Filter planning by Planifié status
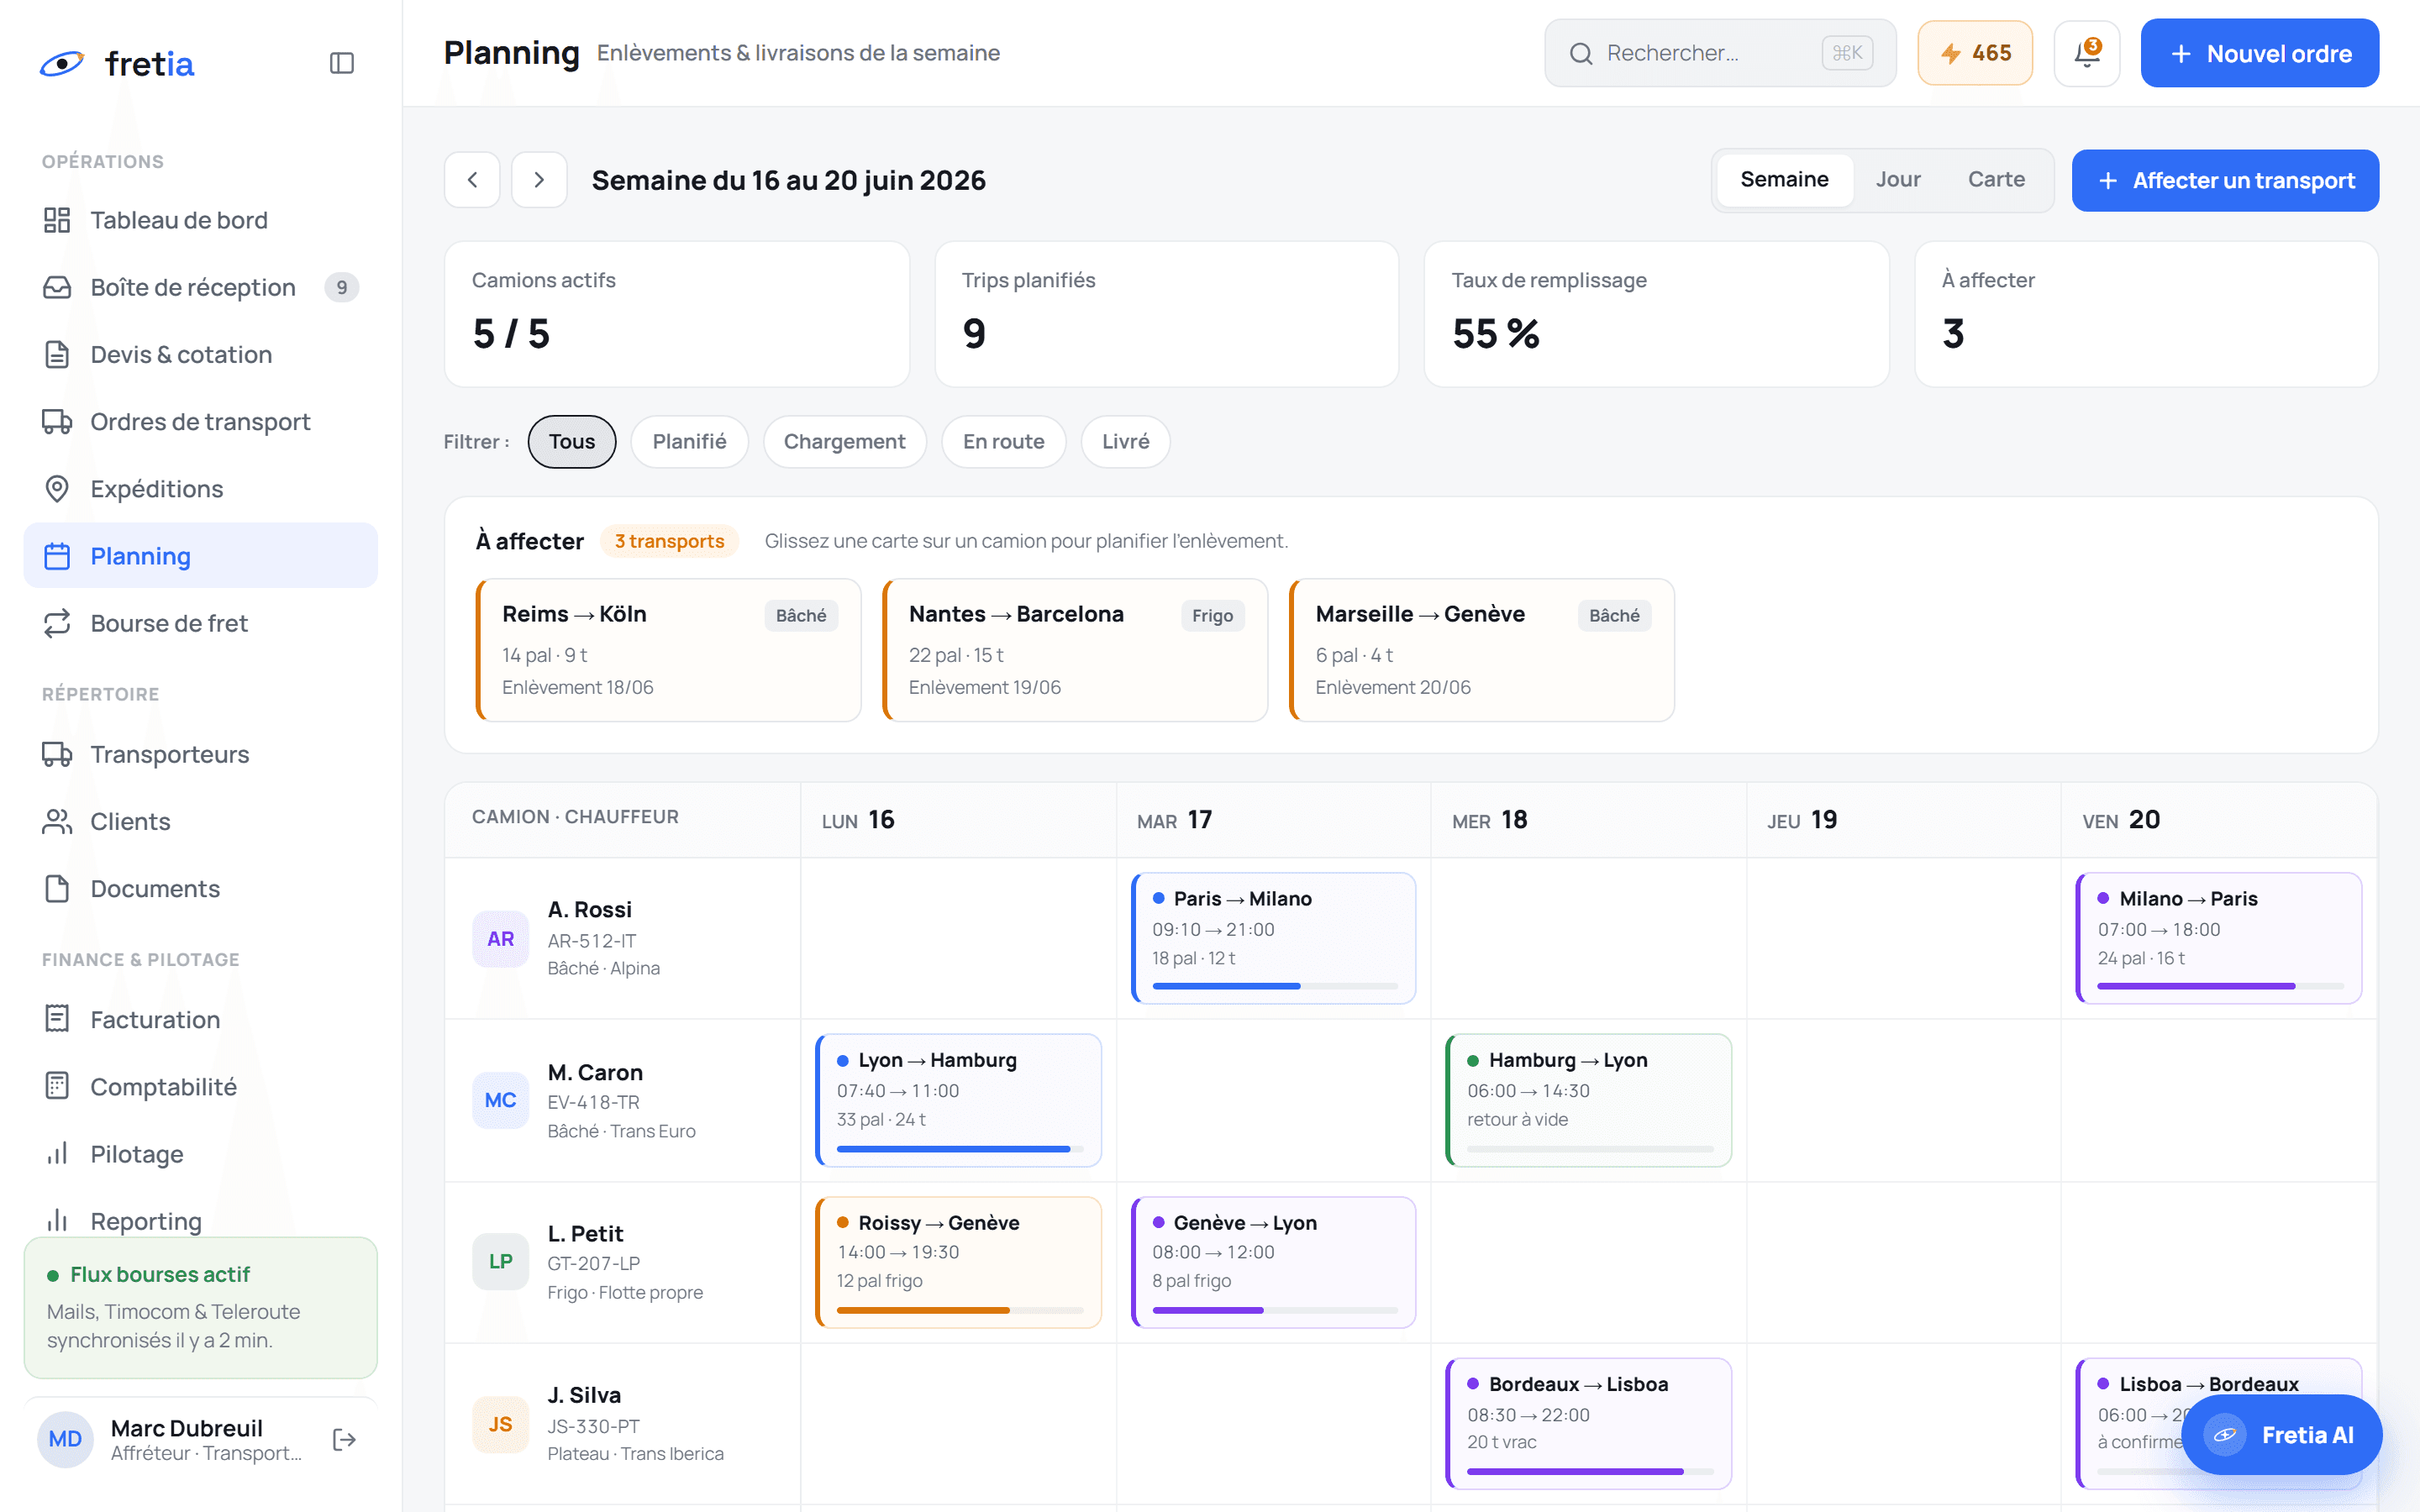The image size is (2420, 1512). click(x=689, y=442)
